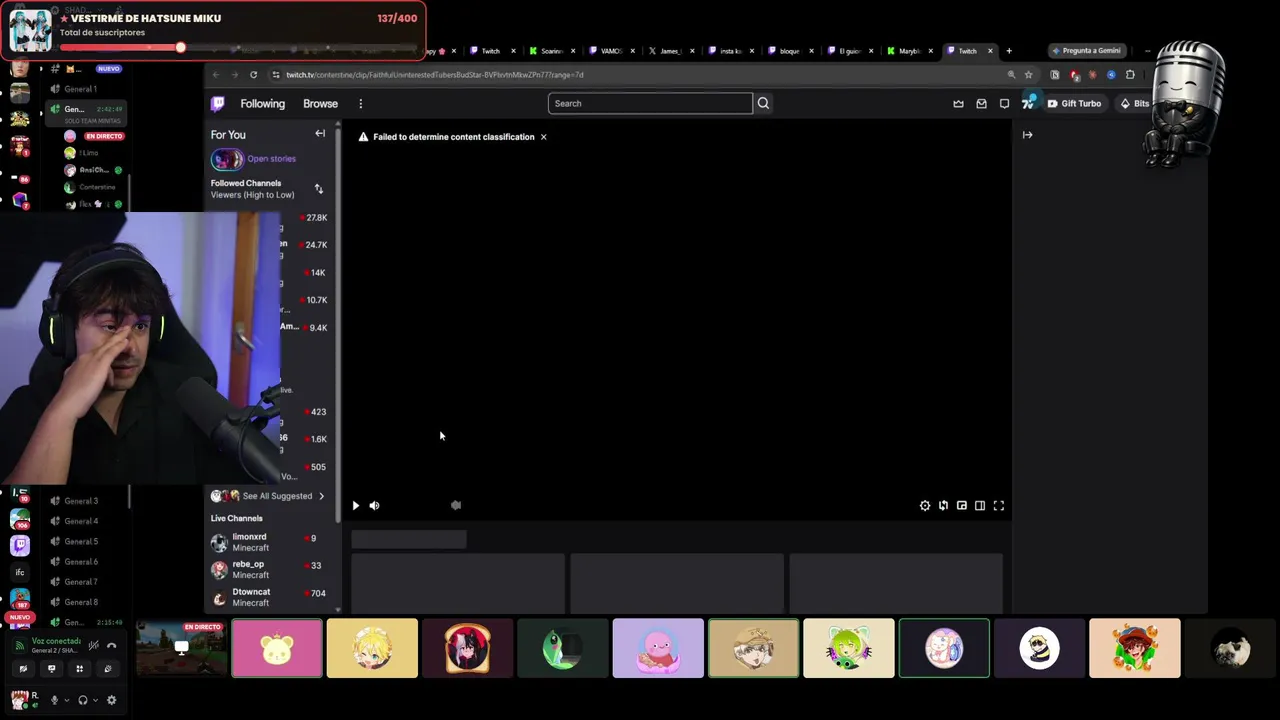1280x720 pixels.
Task: Play the clip in the video player
Action: coord(355,506)
